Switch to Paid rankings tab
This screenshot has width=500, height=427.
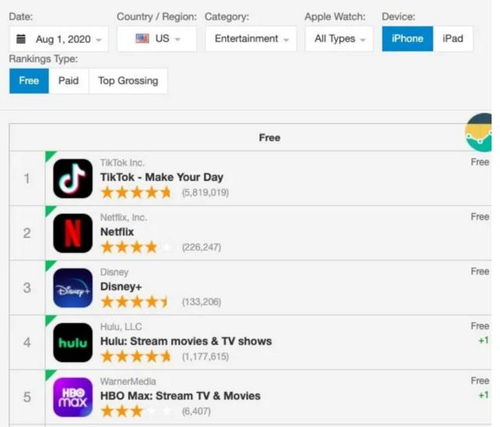(x=69, y=81)
